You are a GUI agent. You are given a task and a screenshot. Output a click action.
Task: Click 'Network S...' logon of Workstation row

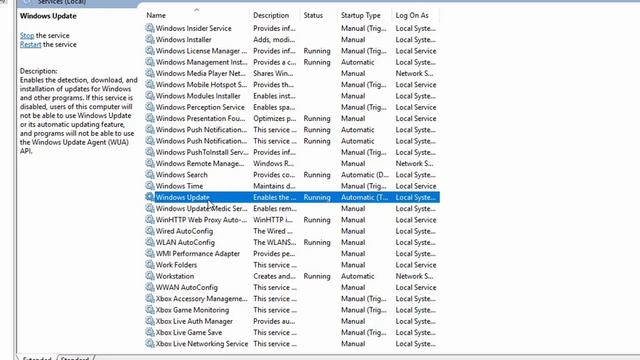pos(415,276)
